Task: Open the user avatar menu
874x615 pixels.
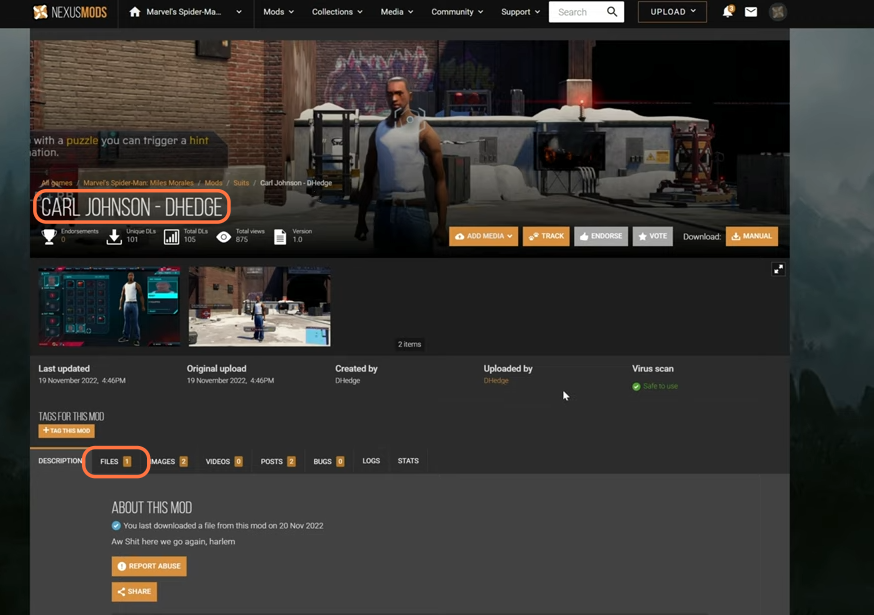Action: coord(778,12)
